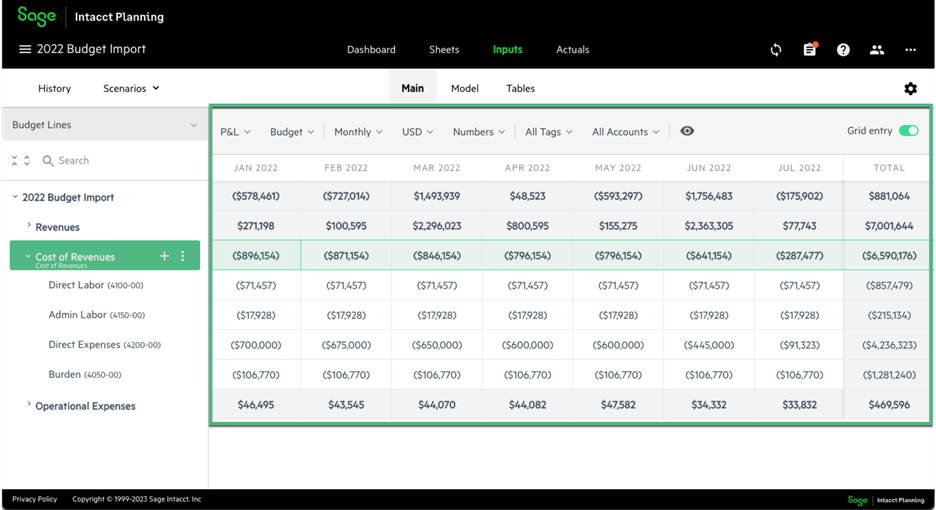Viewport: 936px width, 510px height.
Task: Expand the Operational Expenses node
Action: (x=28, y=404)
